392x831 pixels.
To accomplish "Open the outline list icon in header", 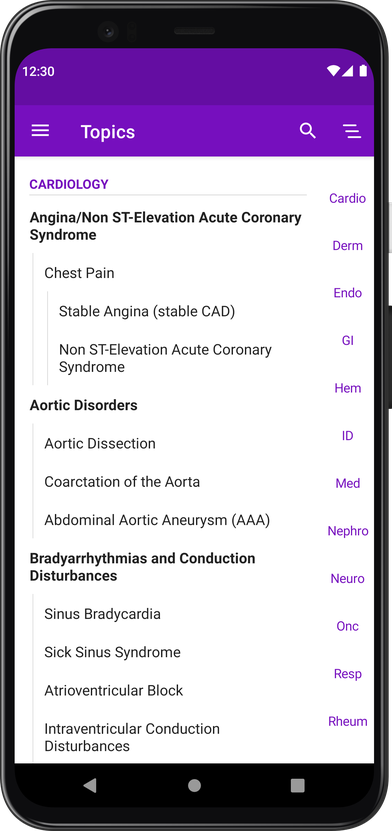I will coord(352,131).
